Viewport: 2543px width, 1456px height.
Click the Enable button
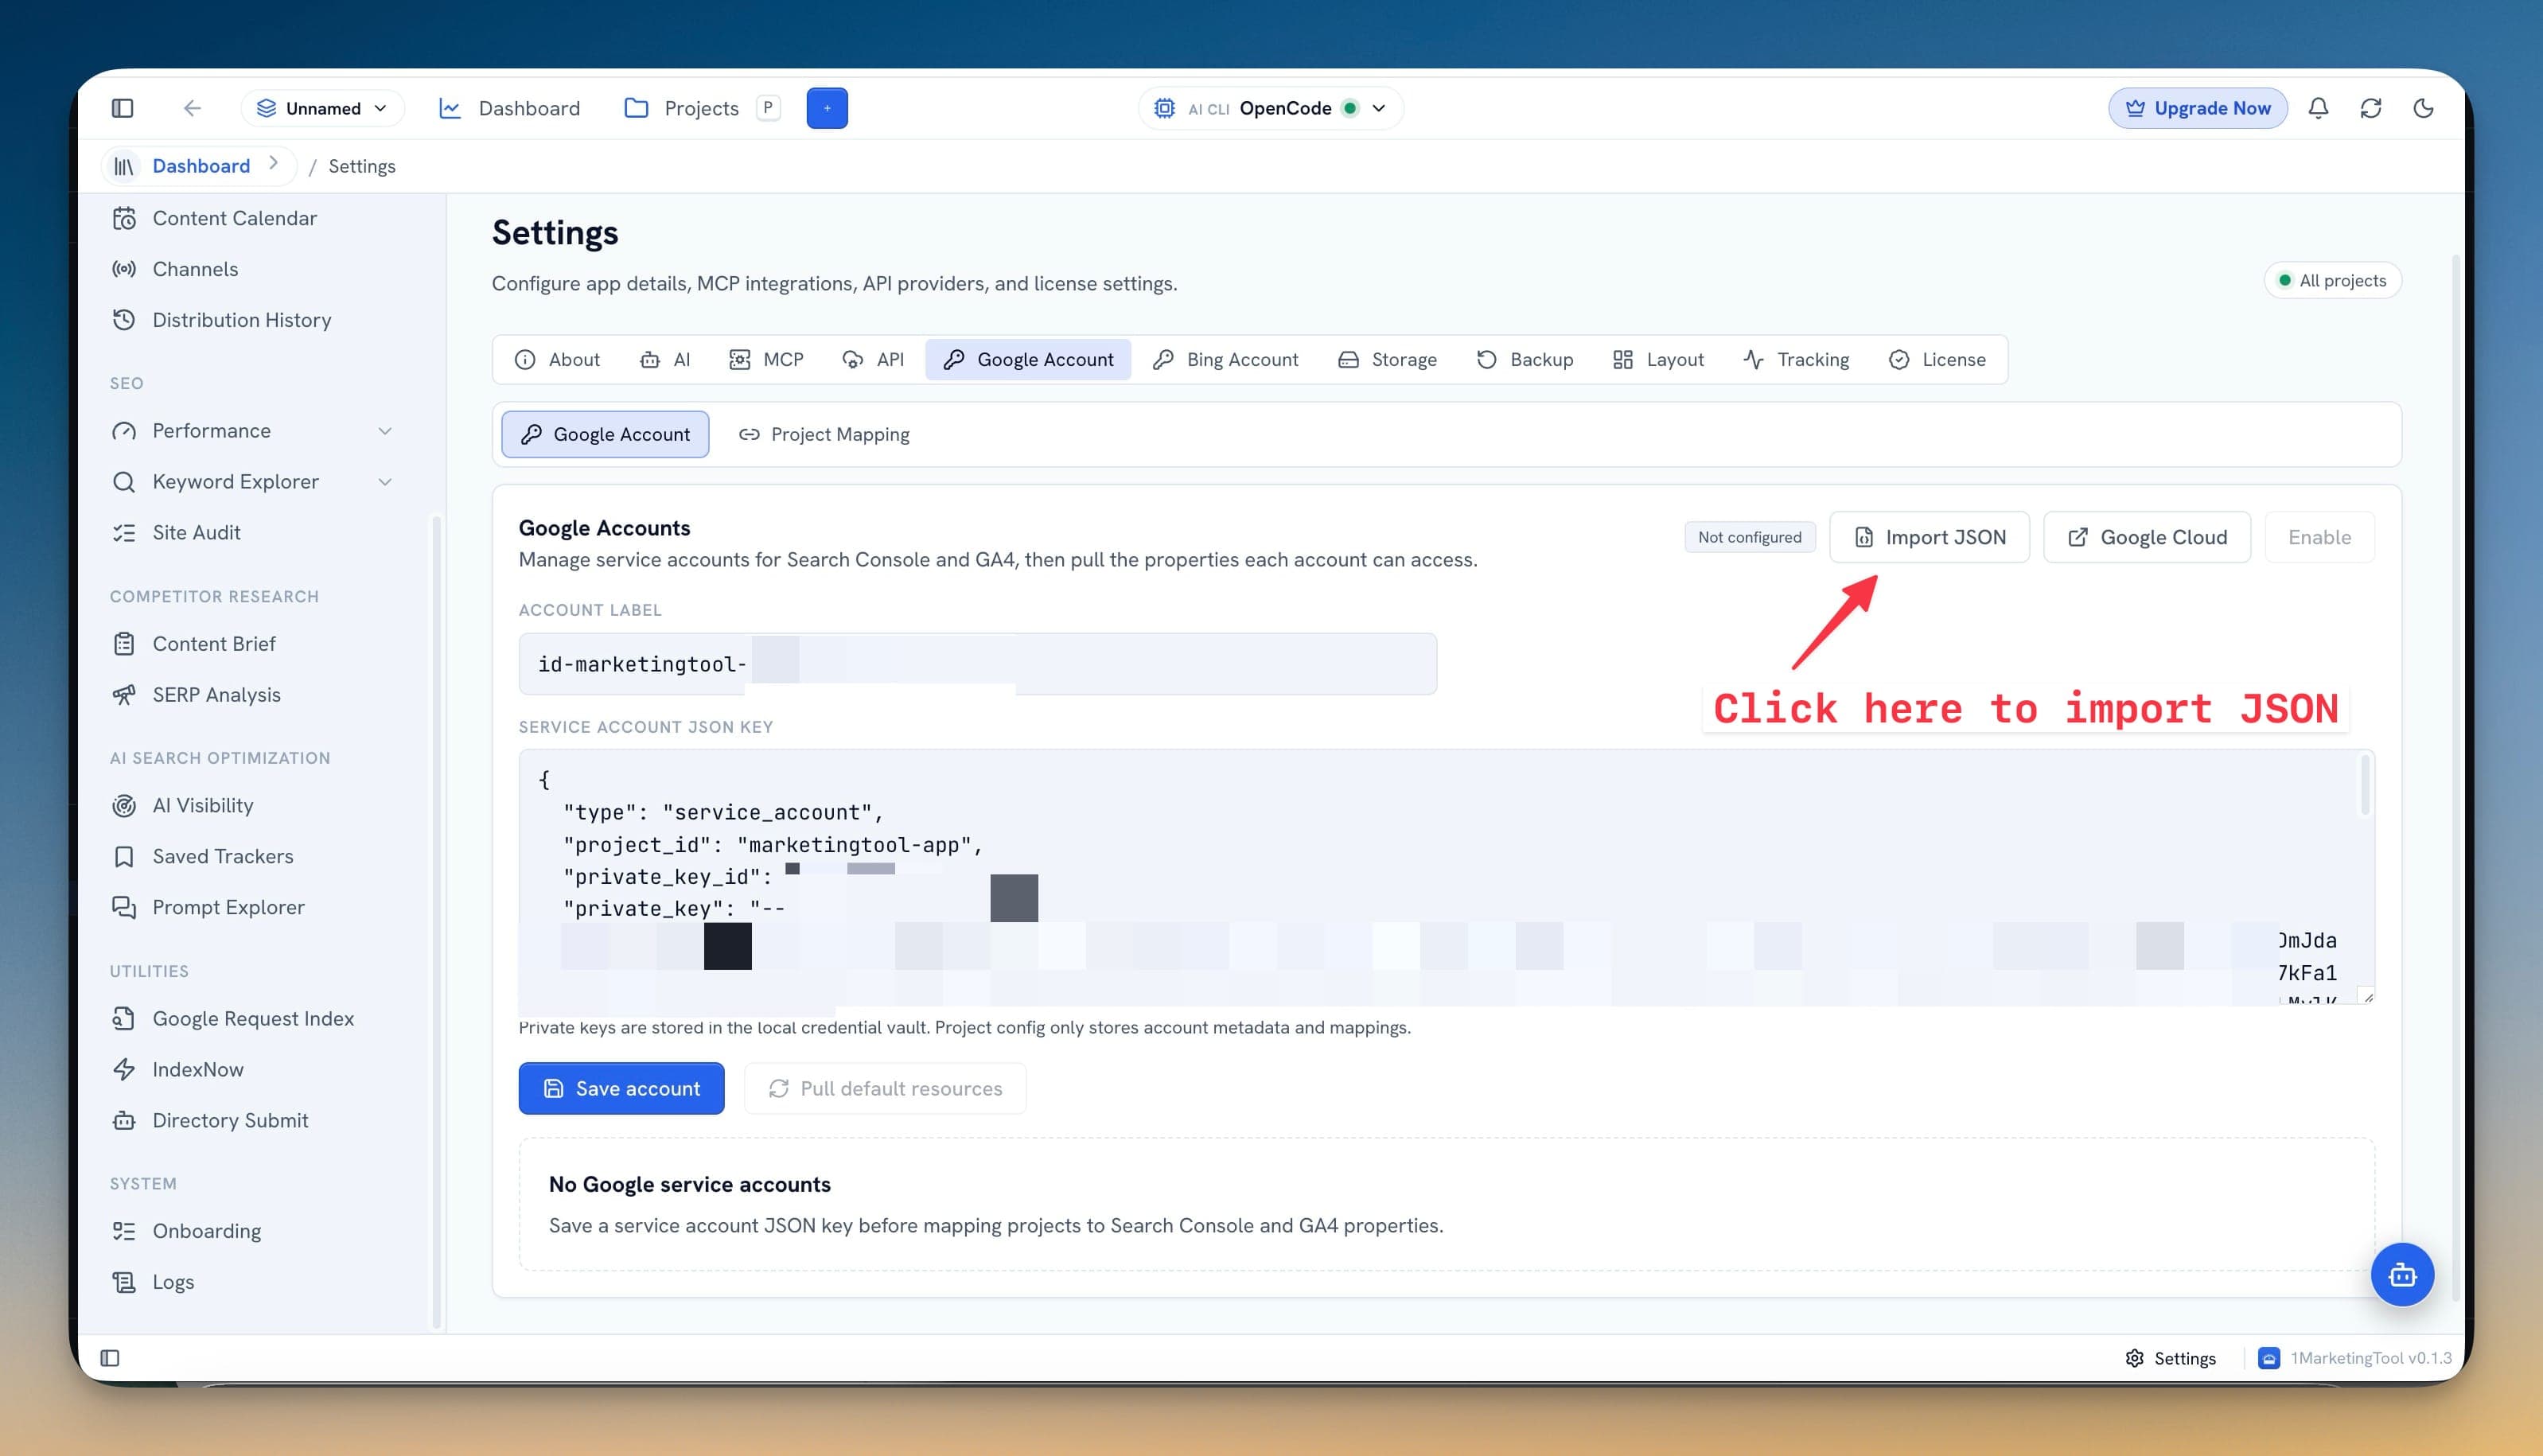(2319, 538)
